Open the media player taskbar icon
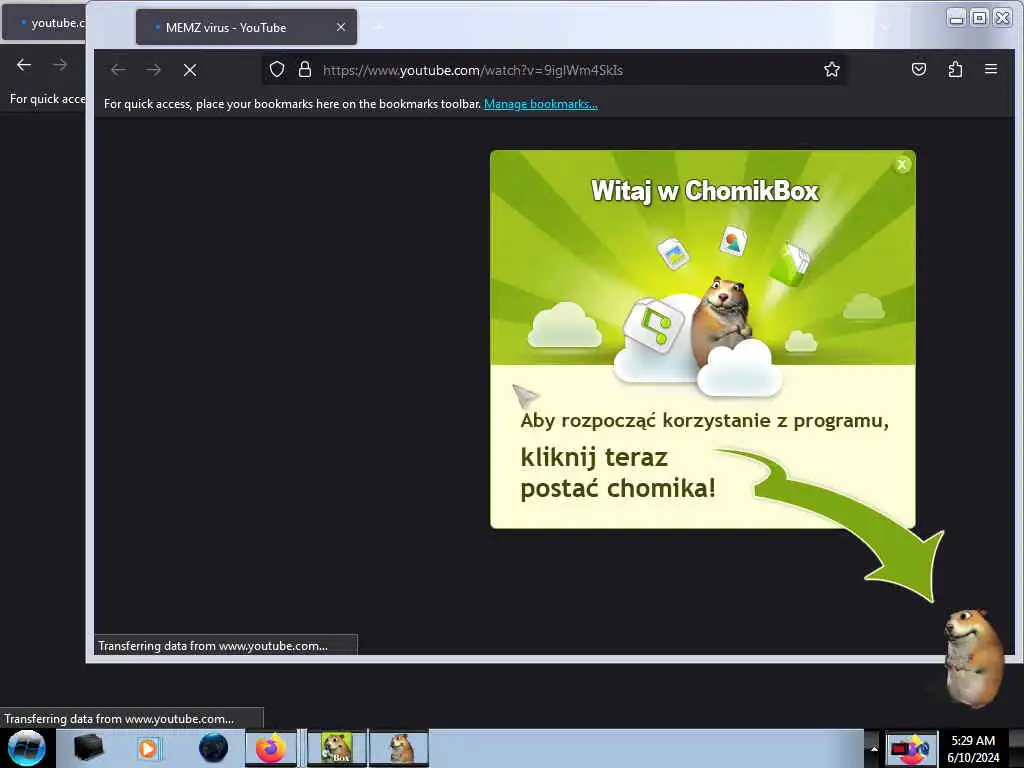Screen dimensions: 1024x768 point(148,748)
